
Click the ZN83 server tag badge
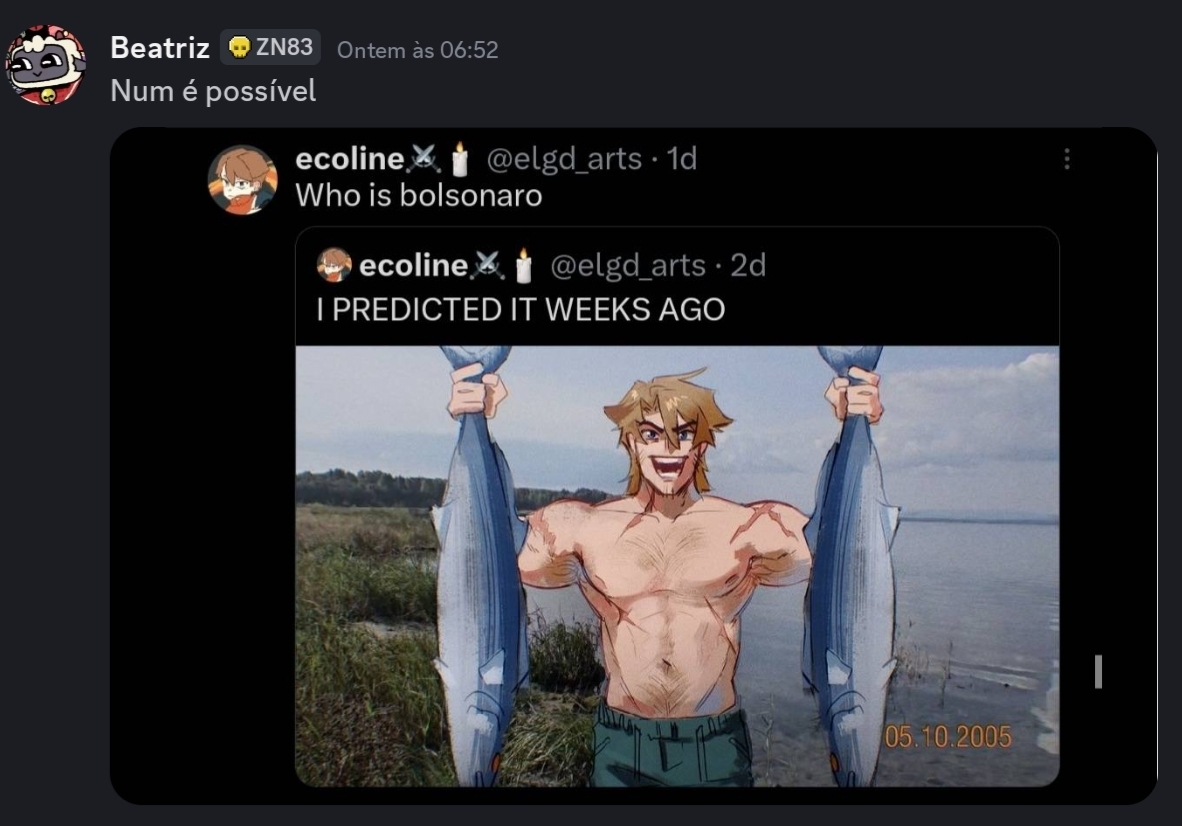(x=270, y=47)
